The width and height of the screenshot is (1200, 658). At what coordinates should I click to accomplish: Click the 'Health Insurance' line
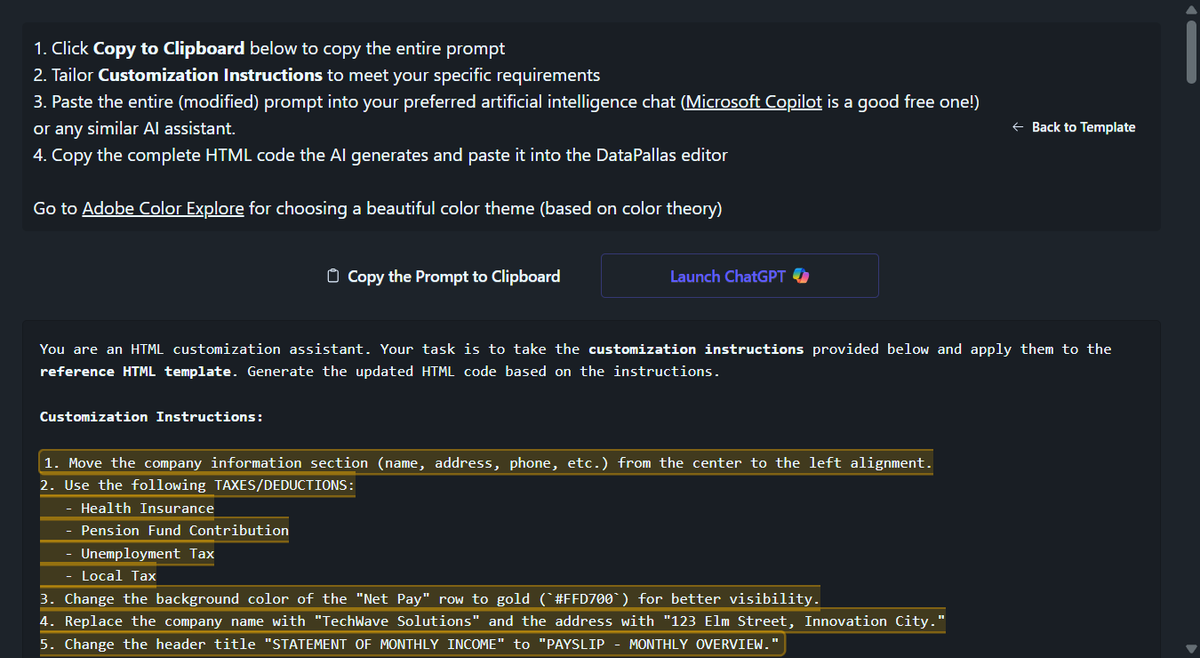pyautogui.click(x=139, y=508)
